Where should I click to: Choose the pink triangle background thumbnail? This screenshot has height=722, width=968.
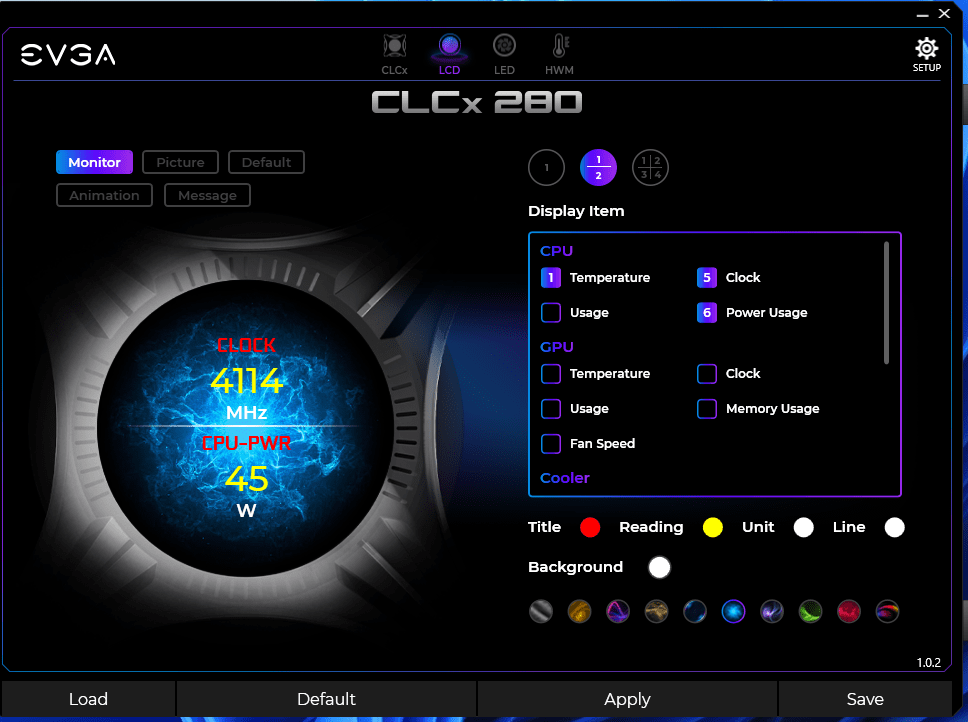pos(618,612)
